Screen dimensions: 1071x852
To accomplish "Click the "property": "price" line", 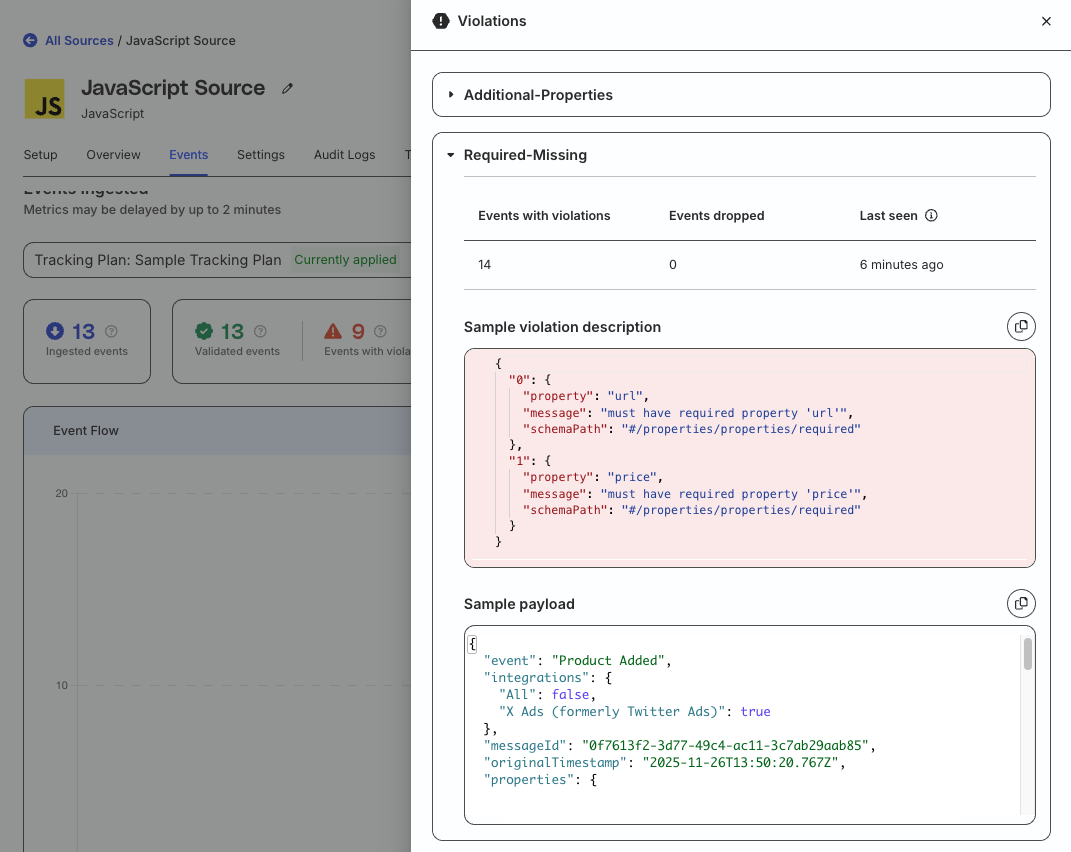I will tap(592, 477).
